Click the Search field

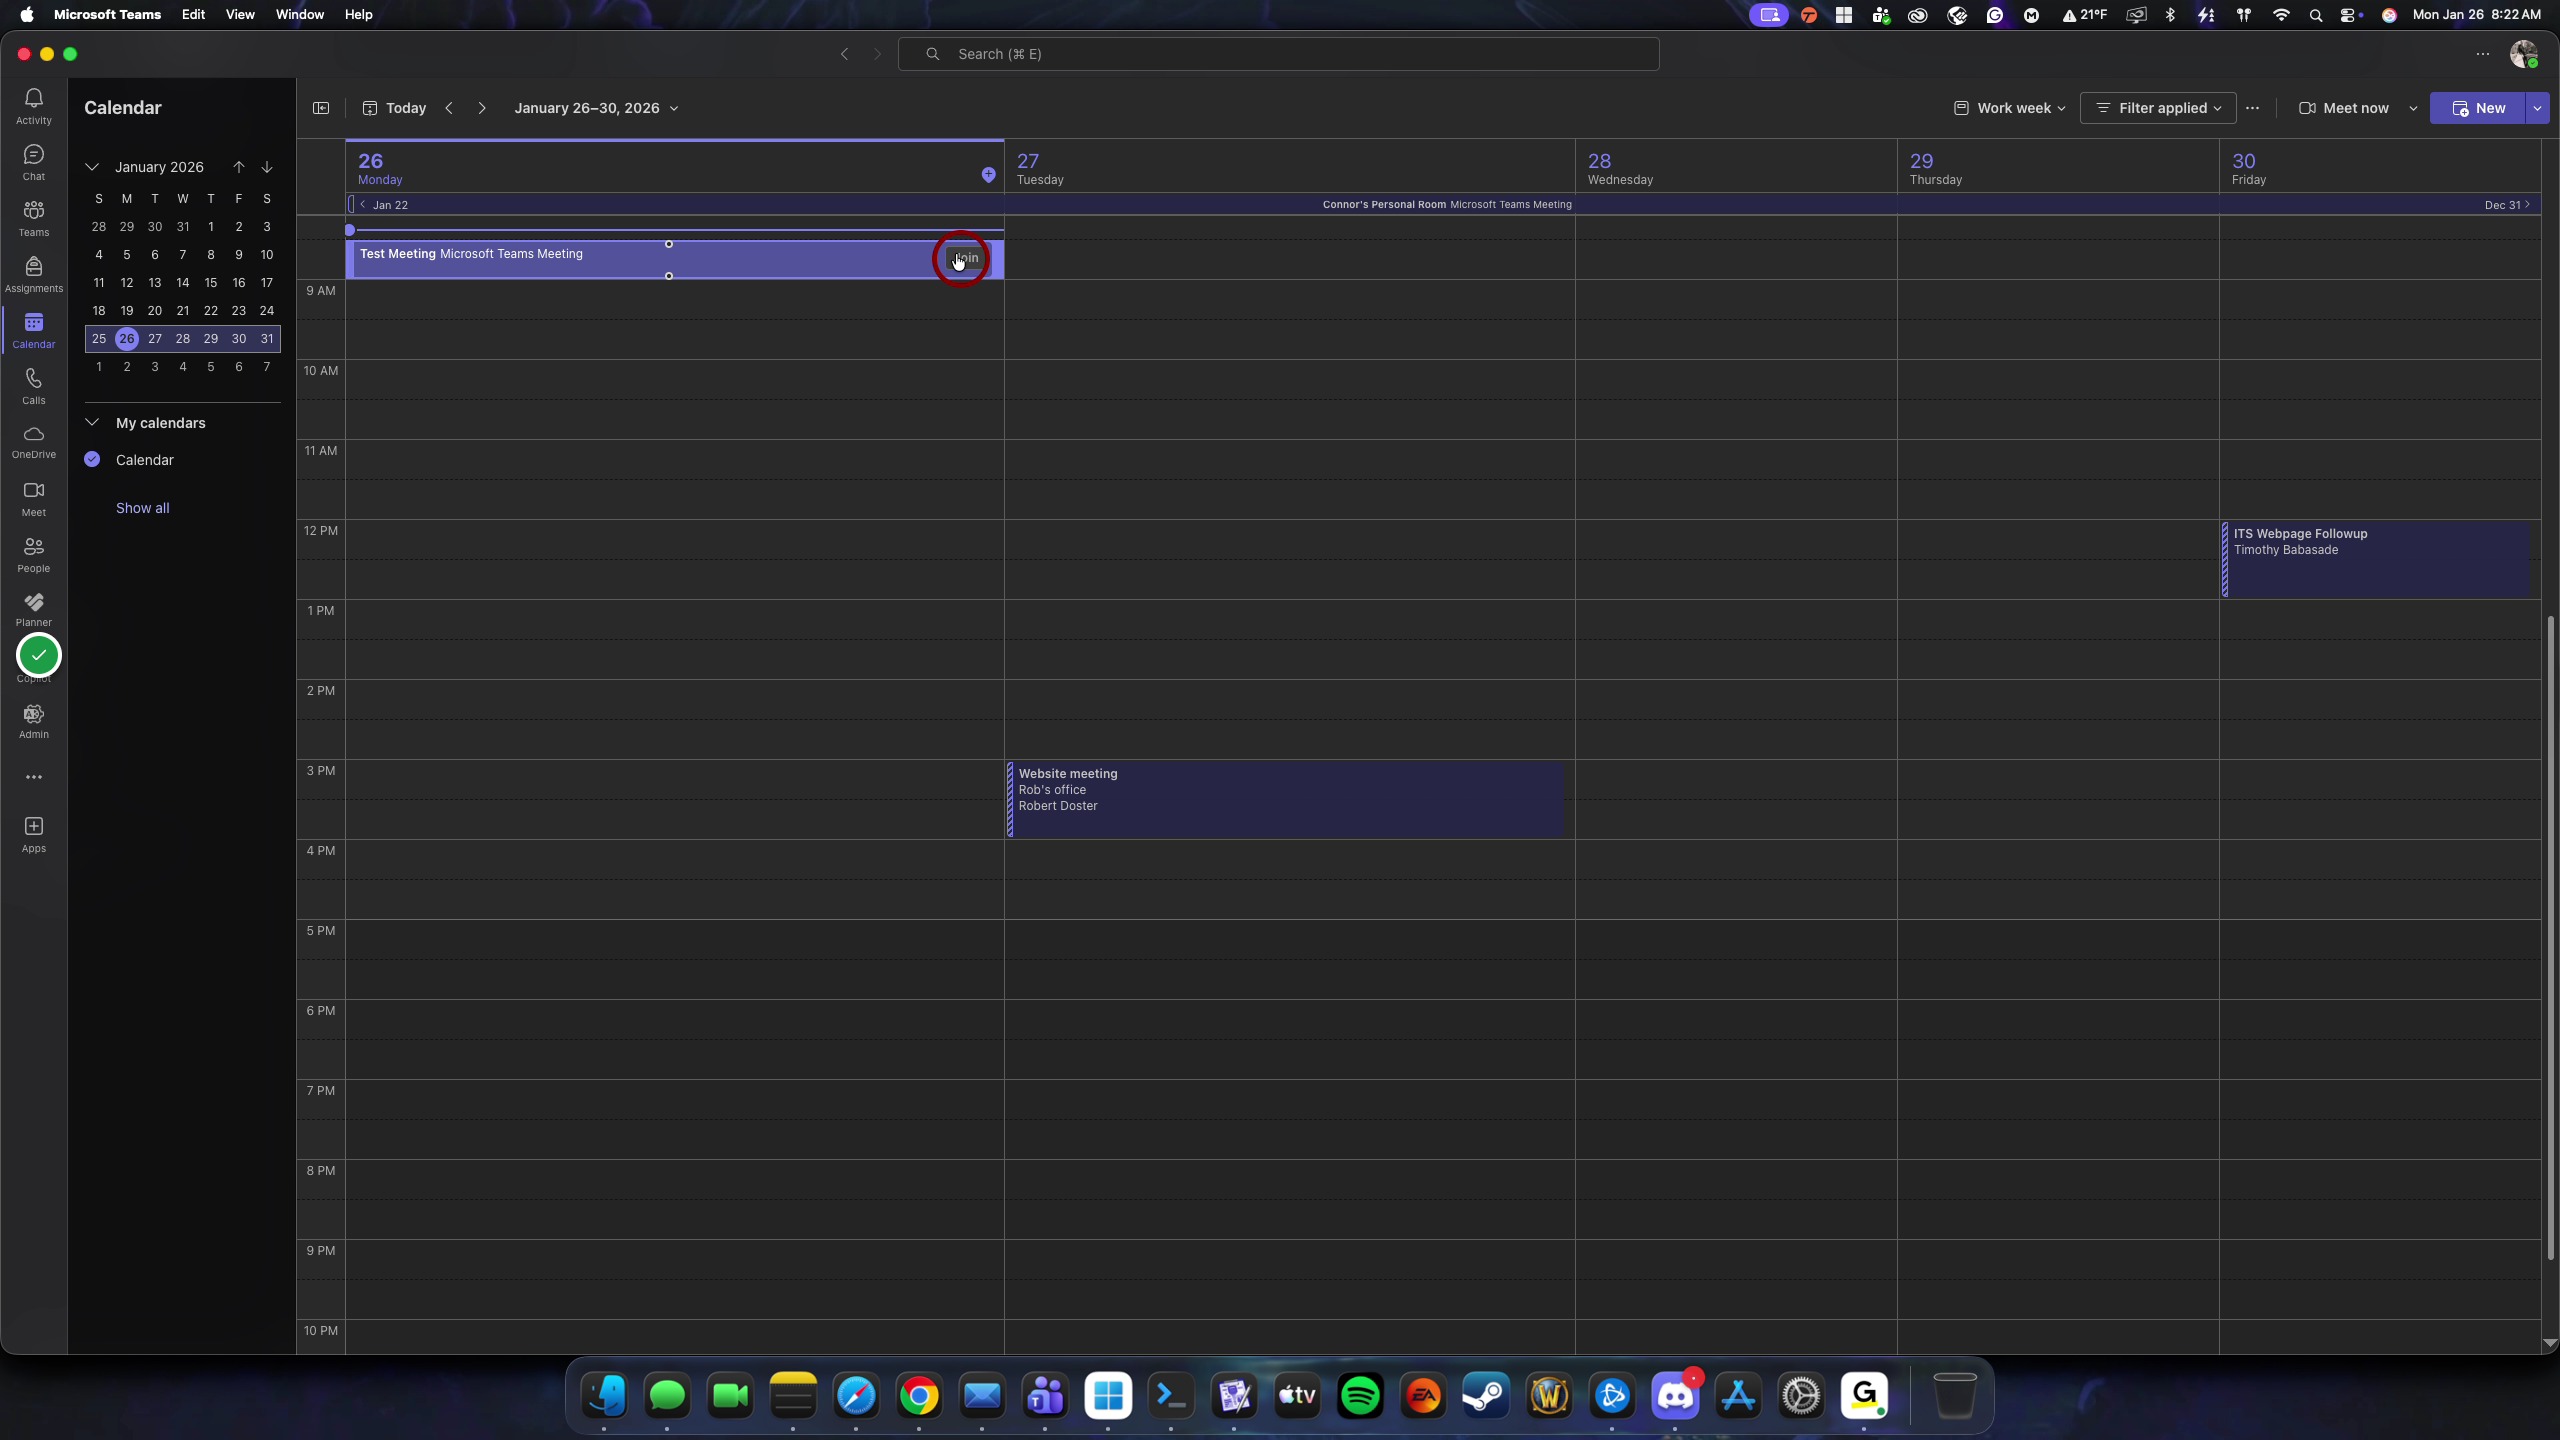coord(1278,54)
